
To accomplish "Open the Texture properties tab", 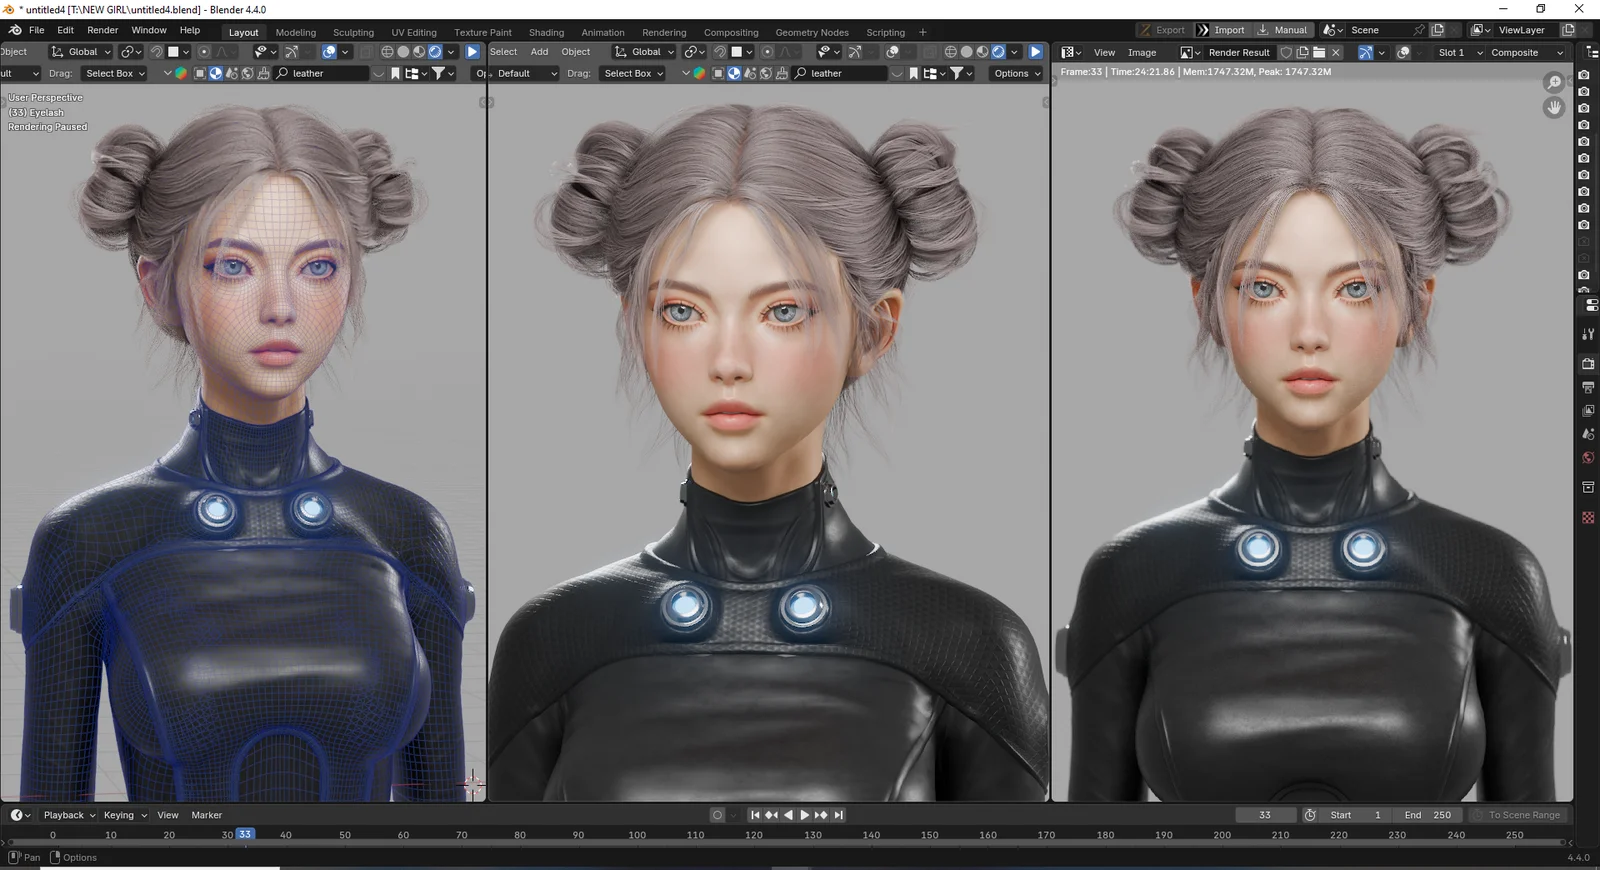I will click(x=1588, y=517).
